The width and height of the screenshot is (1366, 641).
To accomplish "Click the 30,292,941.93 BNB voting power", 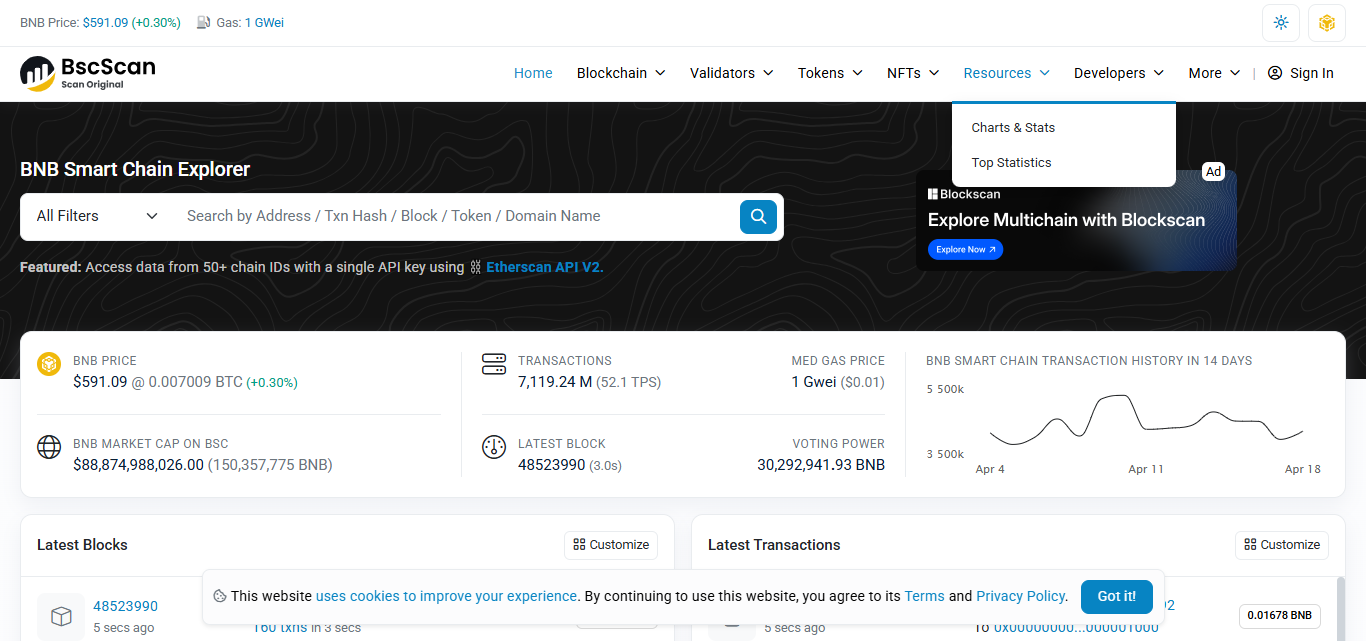I will (821, 465).
